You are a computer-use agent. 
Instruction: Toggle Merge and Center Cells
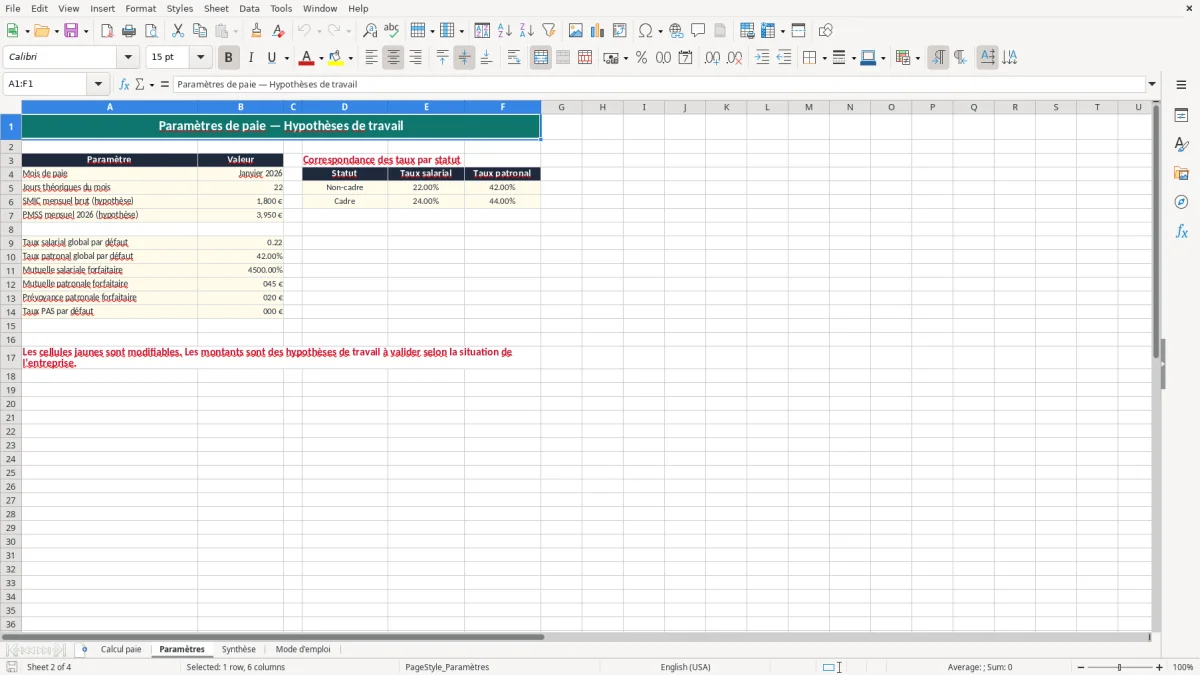(x=541, y=58)
